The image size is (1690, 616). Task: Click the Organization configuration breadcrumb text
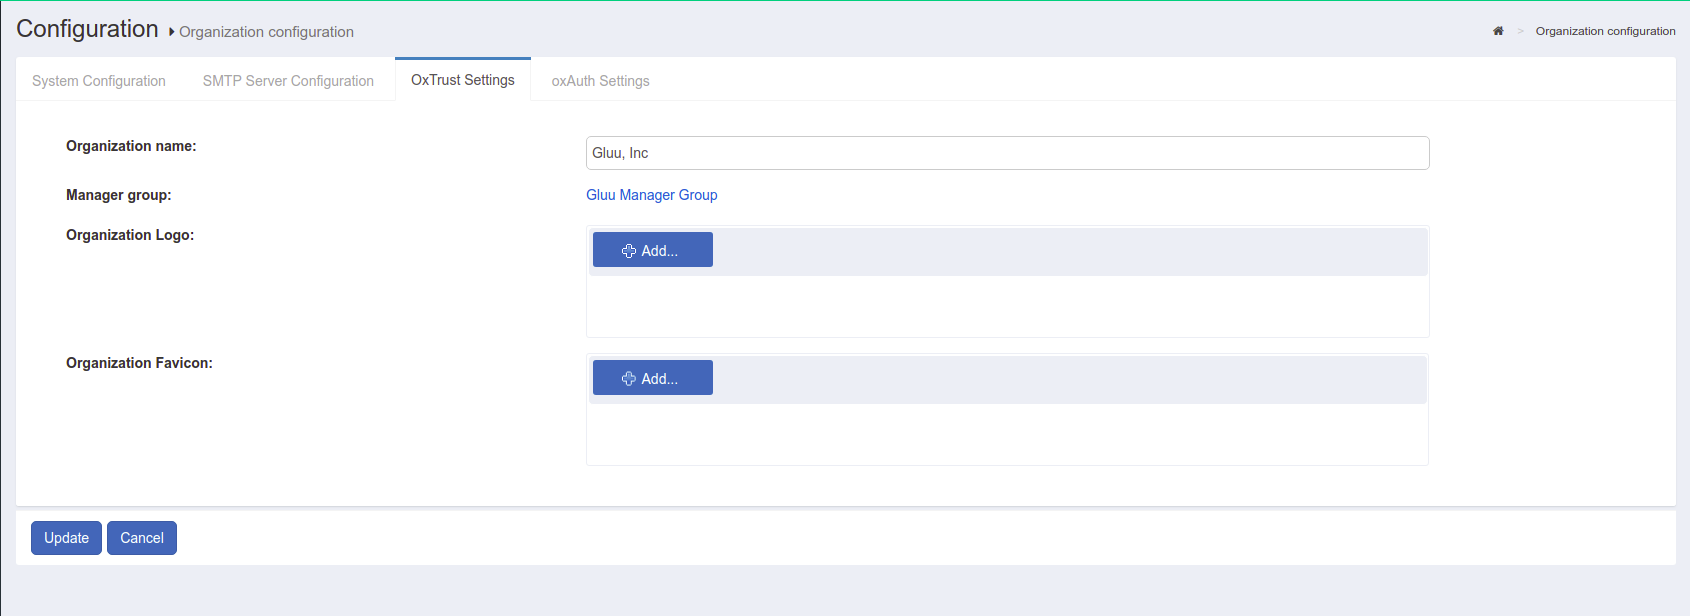click(1605, 31)
